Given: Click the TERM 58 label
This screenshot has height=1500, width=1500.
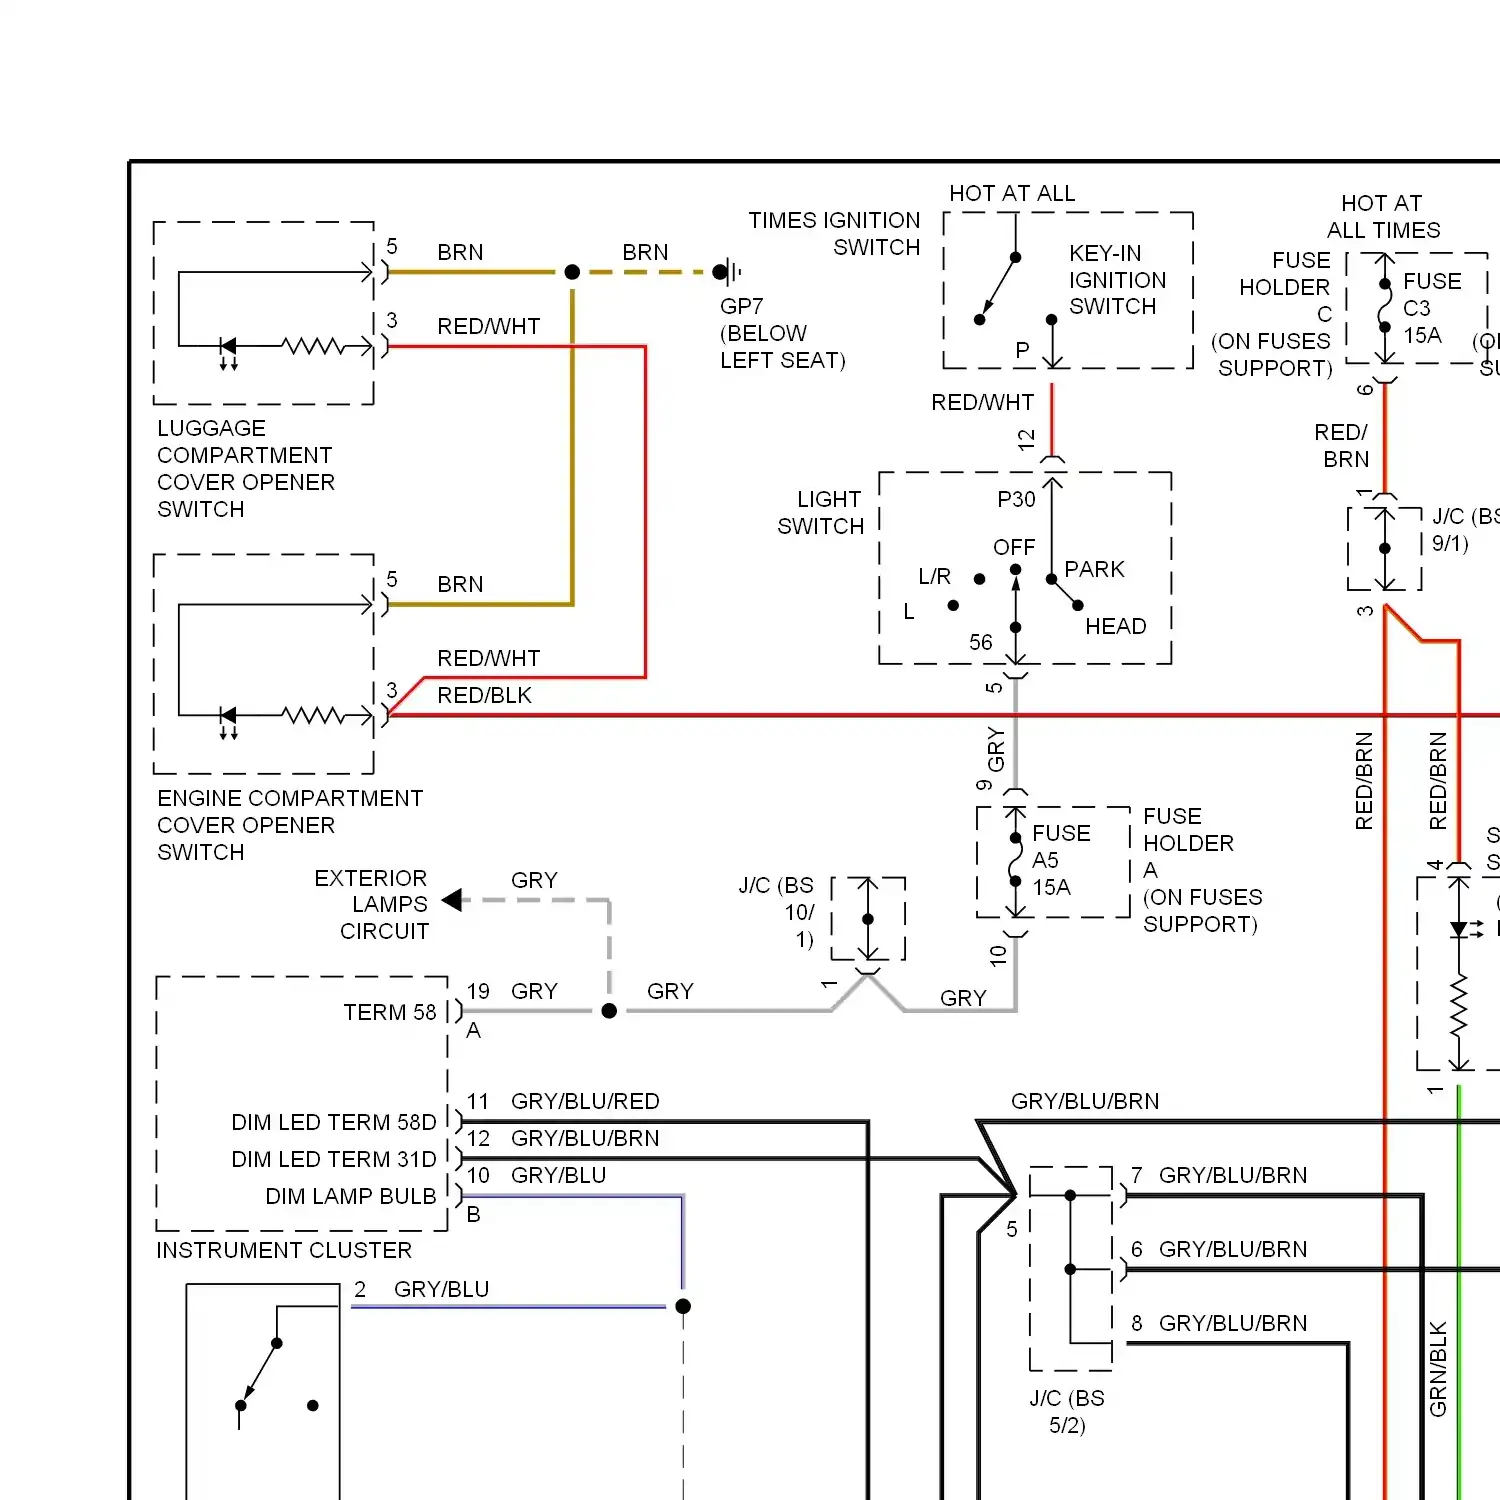Looking at the screenshot, I should tap(390, 1012).
